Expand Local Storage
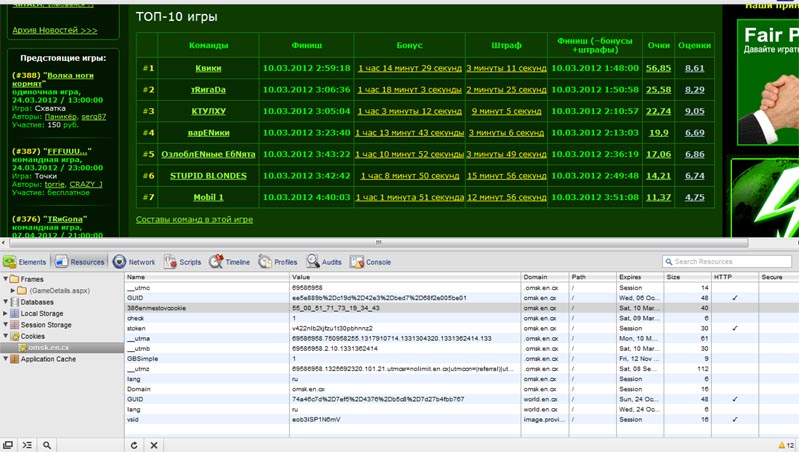This screenshot has width=799, height=452. [x=5, y=313]
